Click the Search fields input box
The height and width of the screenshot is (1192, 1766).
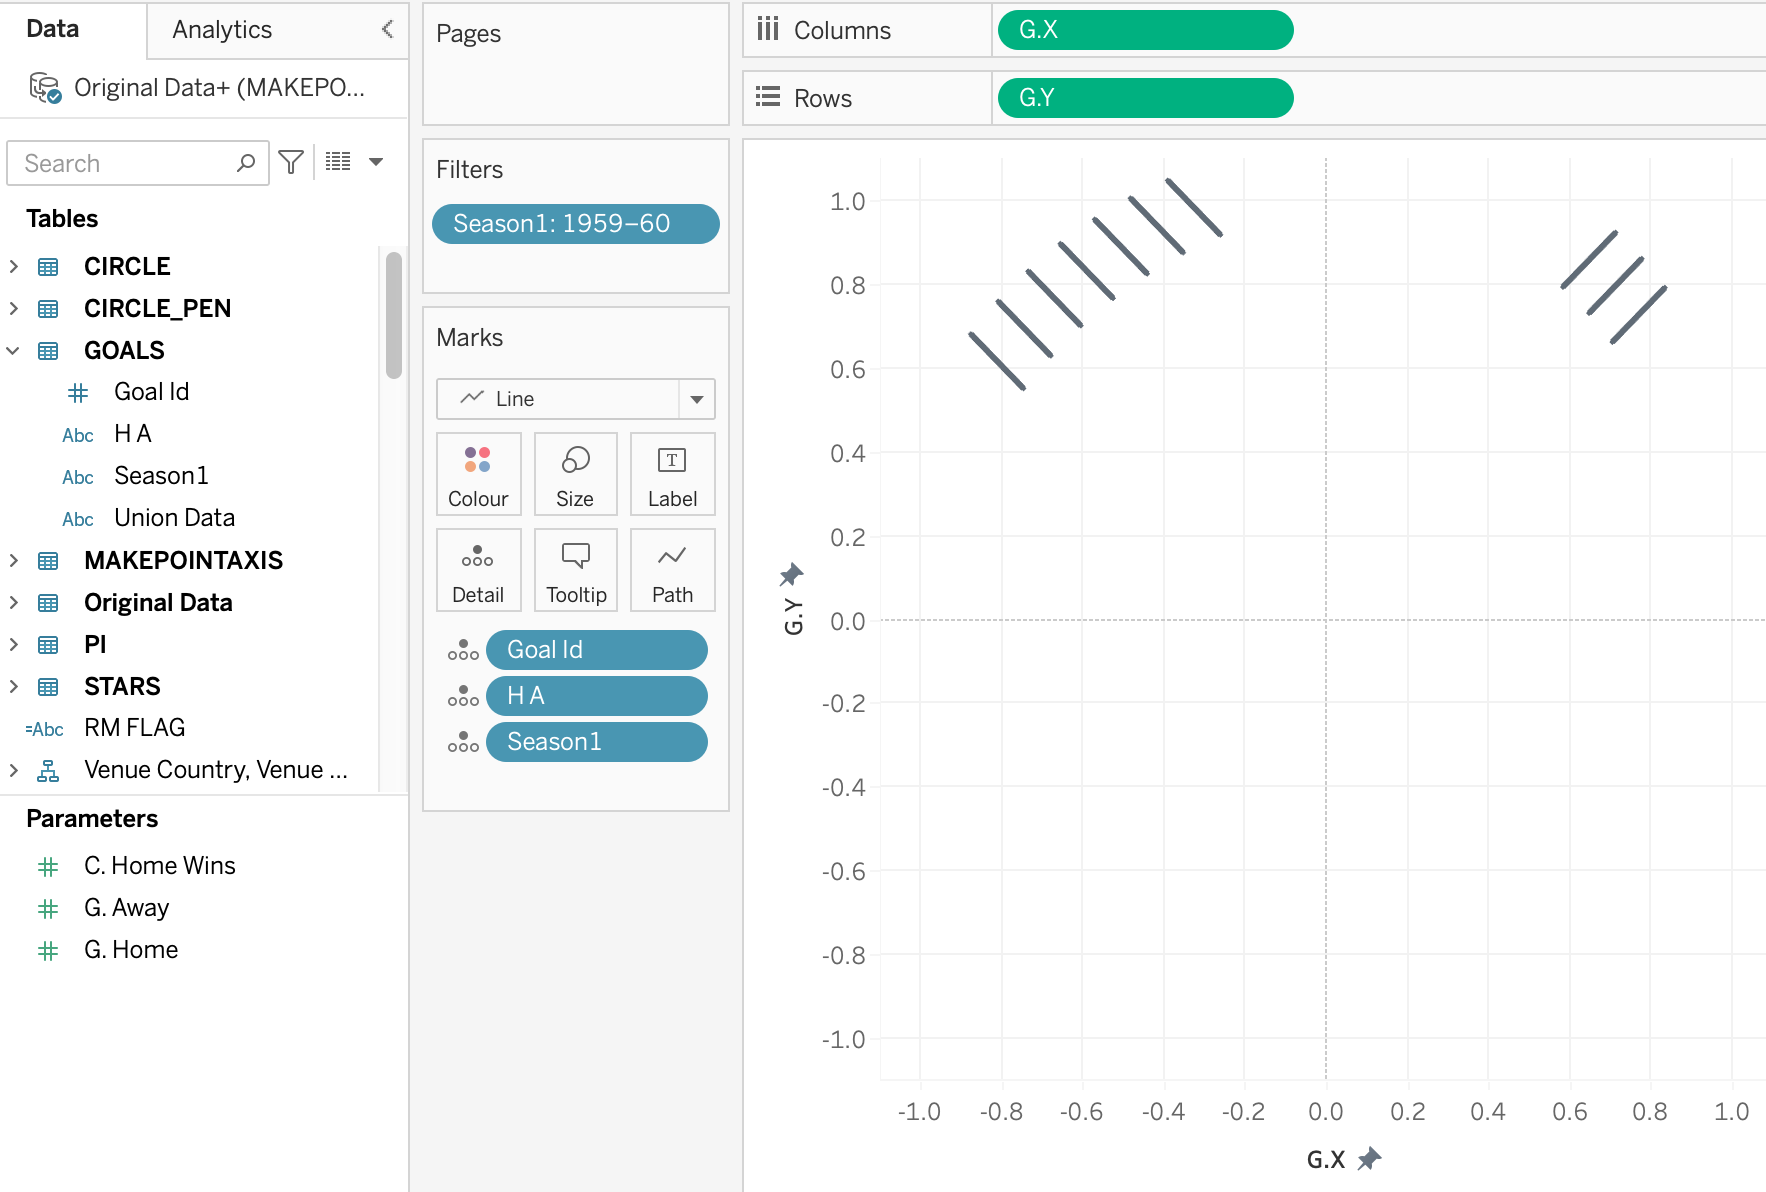click(x=125, y=163)
